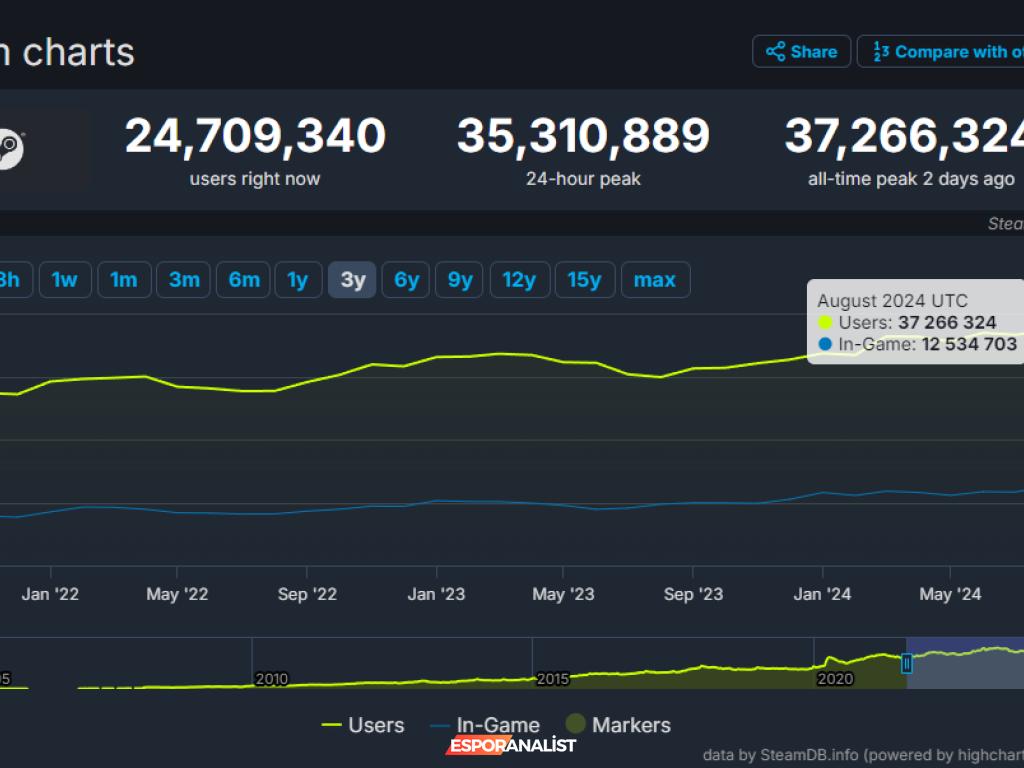1024x768 pixels.
Task: Choose the 6y time range
Action: pos(407,280)
